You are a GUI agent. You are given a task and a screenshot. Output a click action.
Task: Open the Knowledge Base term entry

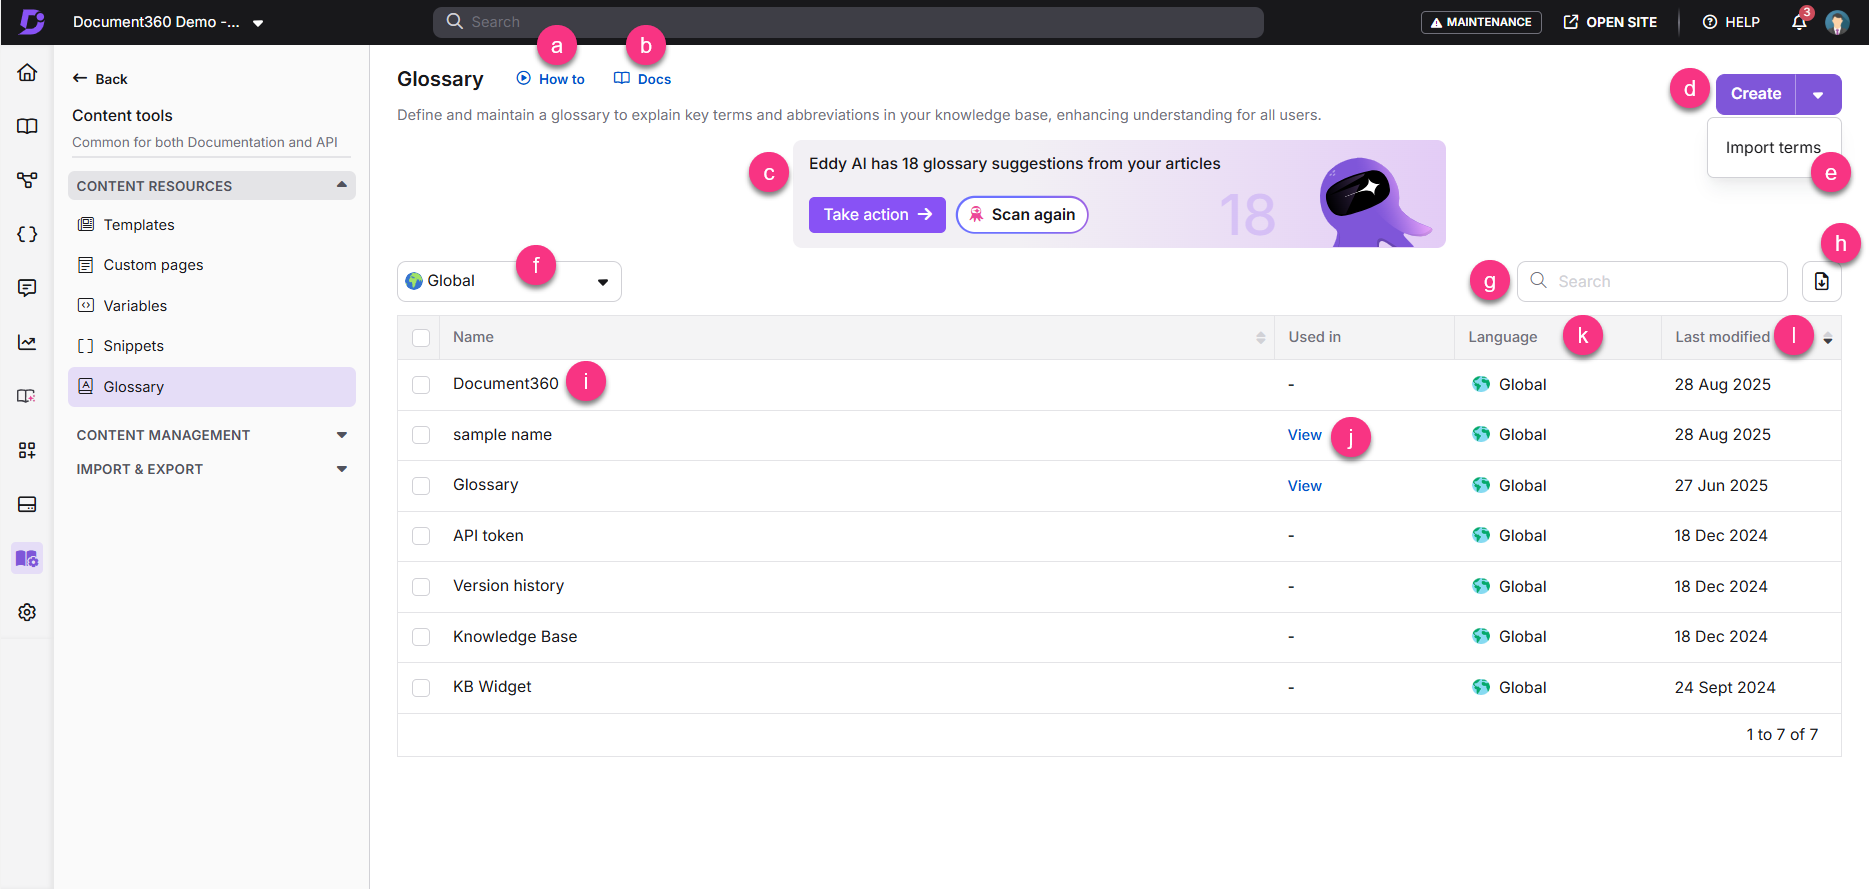[x=515, y=637]
